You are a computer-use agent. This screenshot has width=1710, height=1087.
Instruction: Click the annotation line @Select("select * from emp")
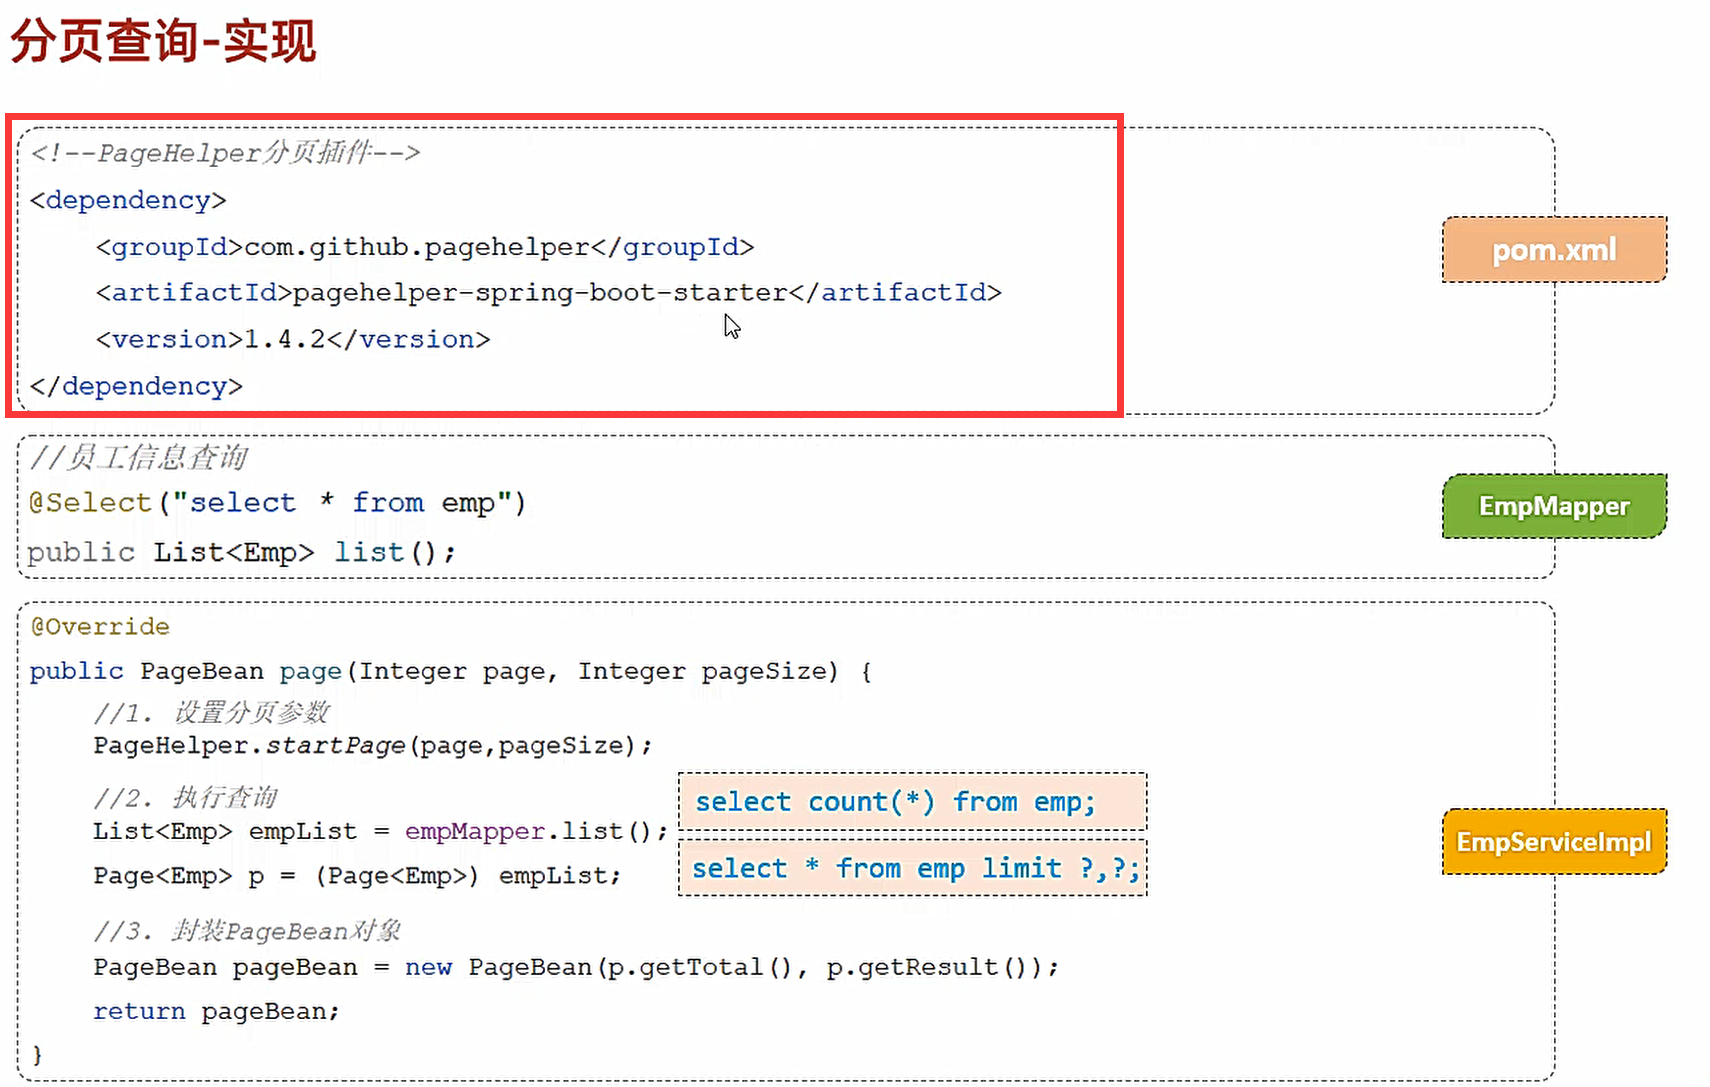pyautogui.click(x=277, y=502)
